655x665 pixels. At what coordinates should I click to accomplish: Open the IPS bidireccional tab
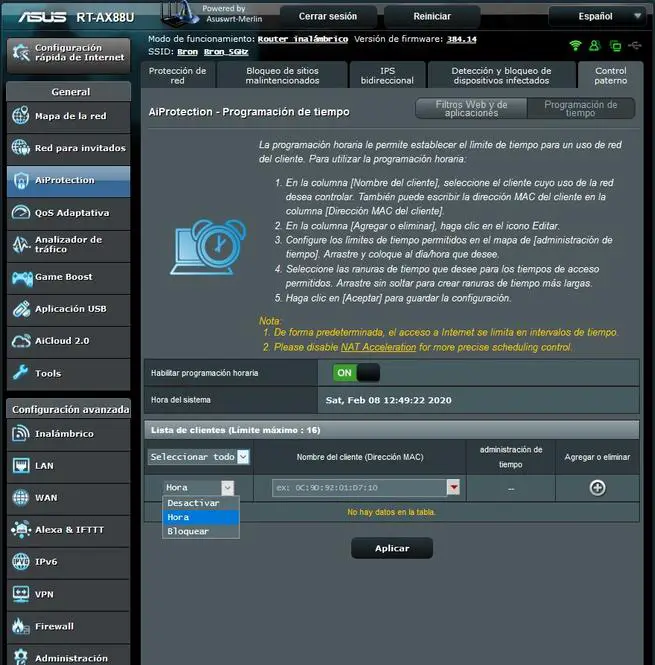coord(387,75)
